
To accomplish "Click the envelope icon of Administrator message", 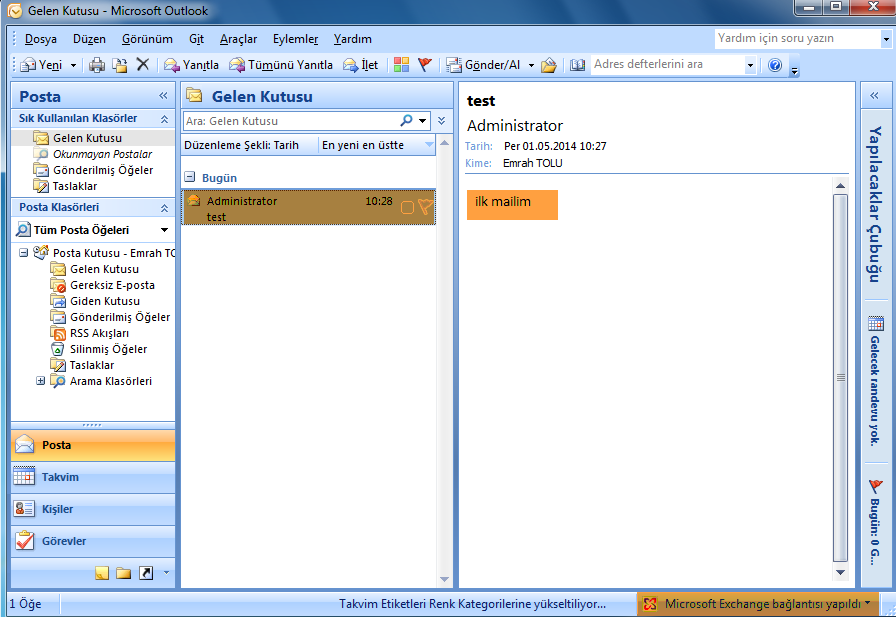I will tap(194, 201).
